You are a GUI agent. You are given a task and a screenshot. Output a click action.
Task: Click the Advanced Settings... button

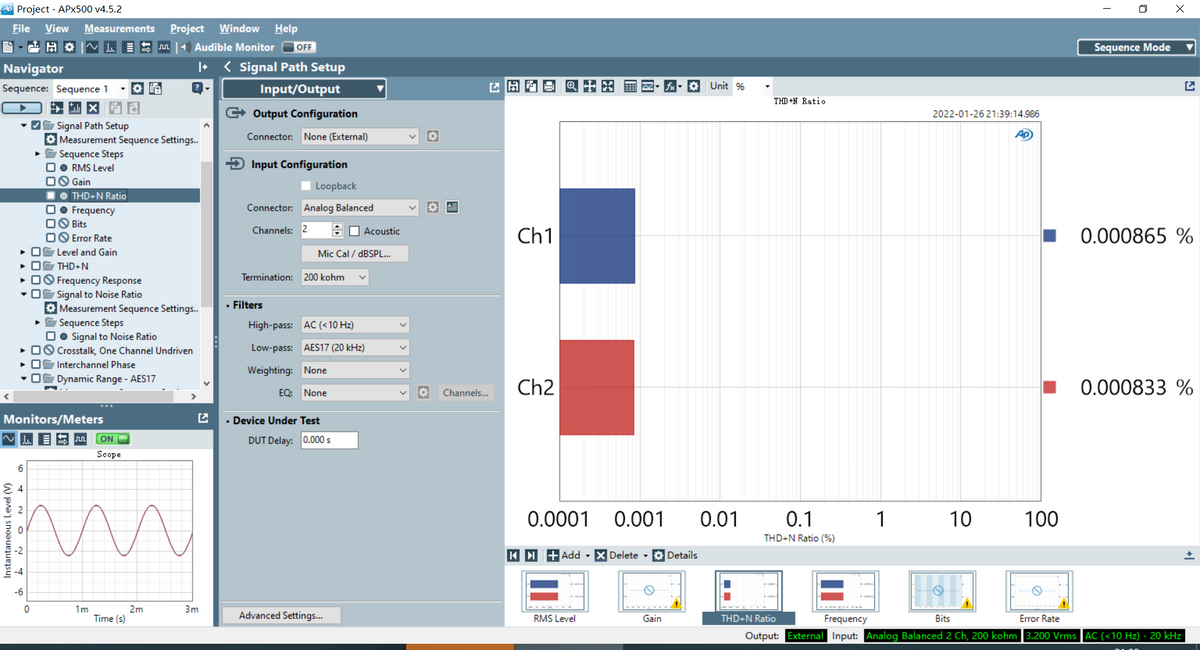281,615
